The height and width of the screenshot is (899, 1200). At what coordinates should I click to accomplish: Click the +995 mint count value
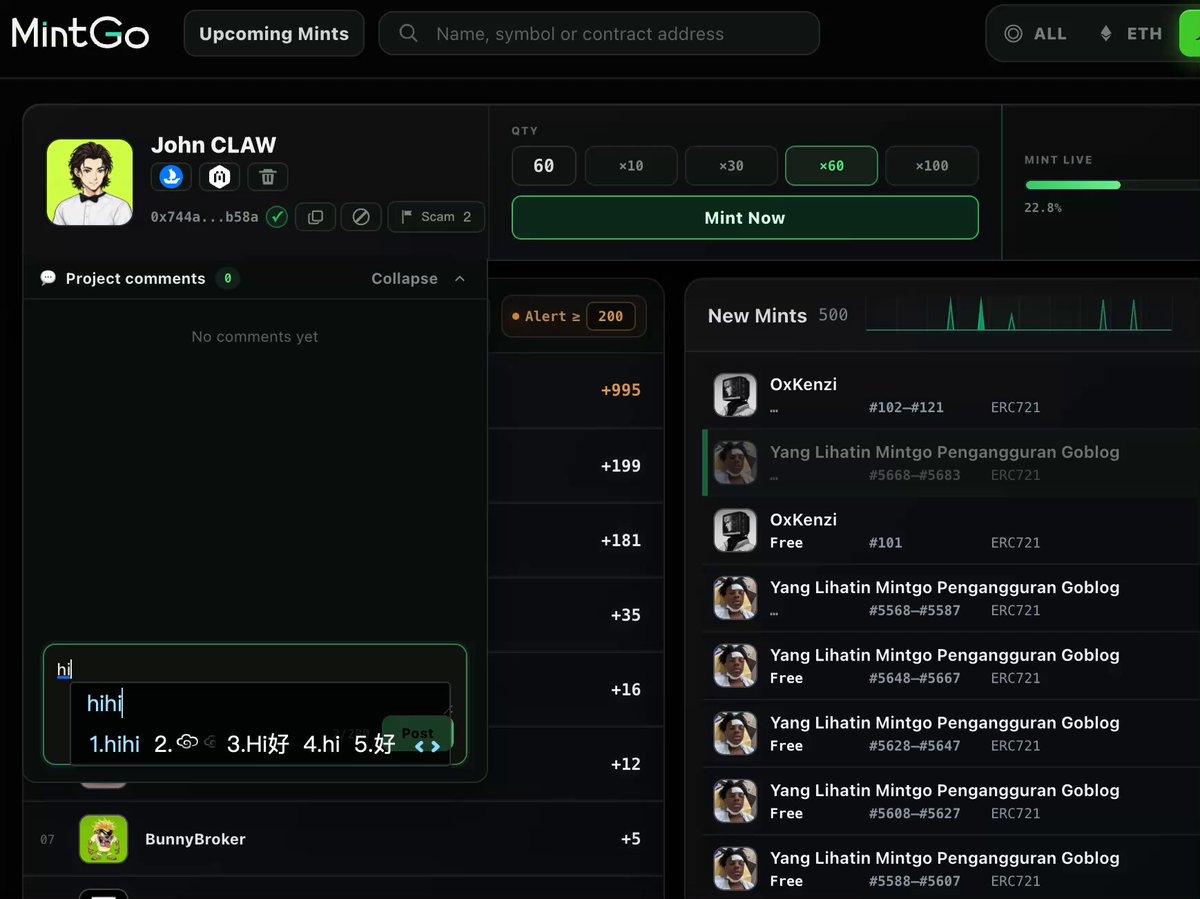coord(620,390)
